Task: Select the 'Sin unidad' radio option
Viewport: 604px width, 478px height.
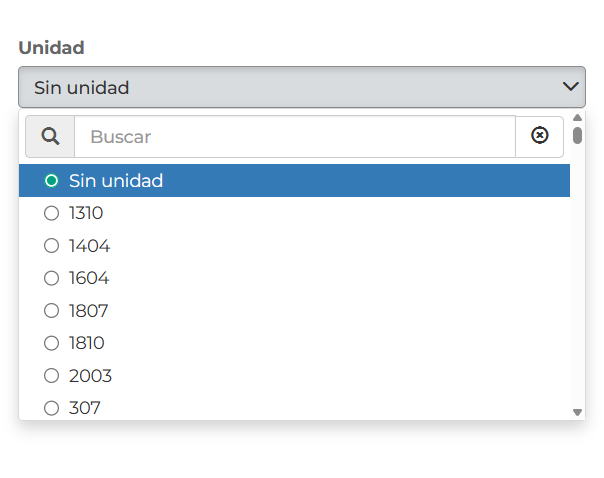Action: pyautogui.click(x=52, y=181)
